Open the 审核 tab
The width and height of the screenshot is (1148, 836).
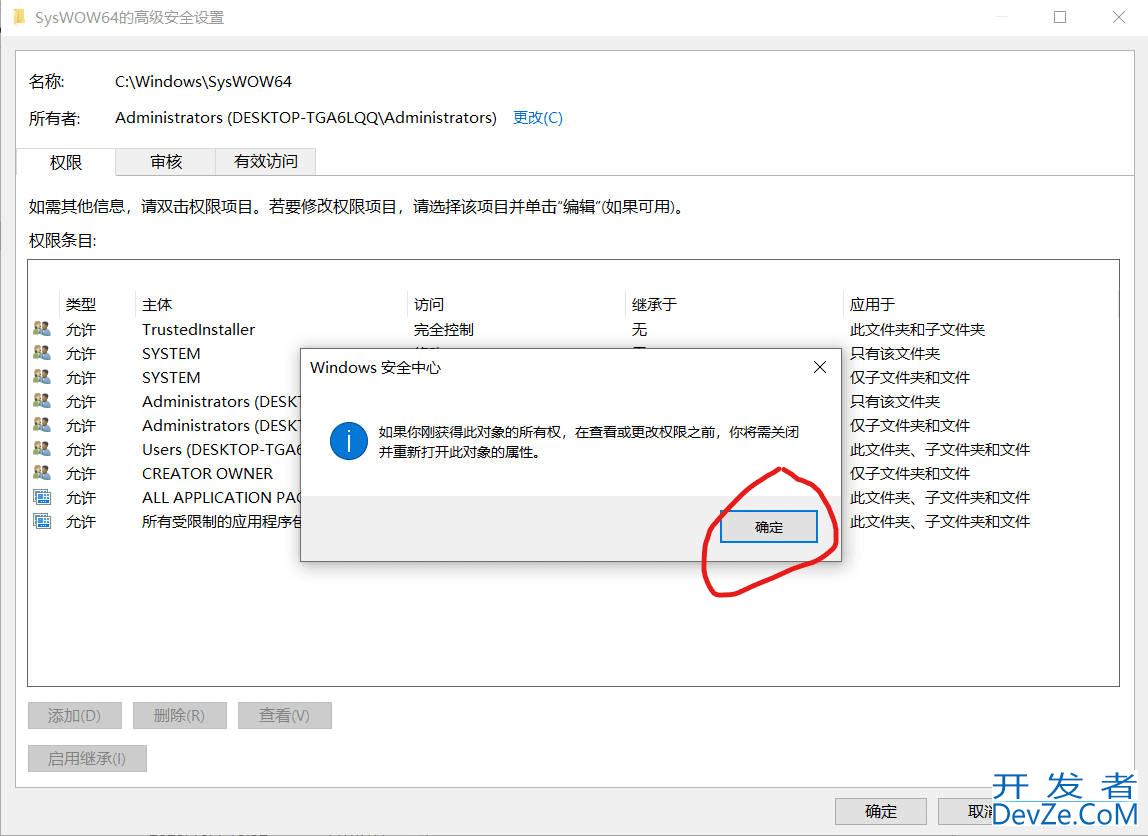point(166,161)
